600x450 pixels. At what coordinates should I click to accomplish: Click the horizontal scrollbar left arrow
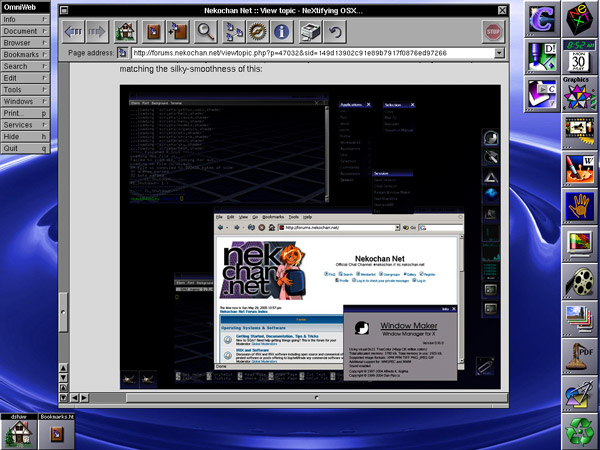point(75,398)
